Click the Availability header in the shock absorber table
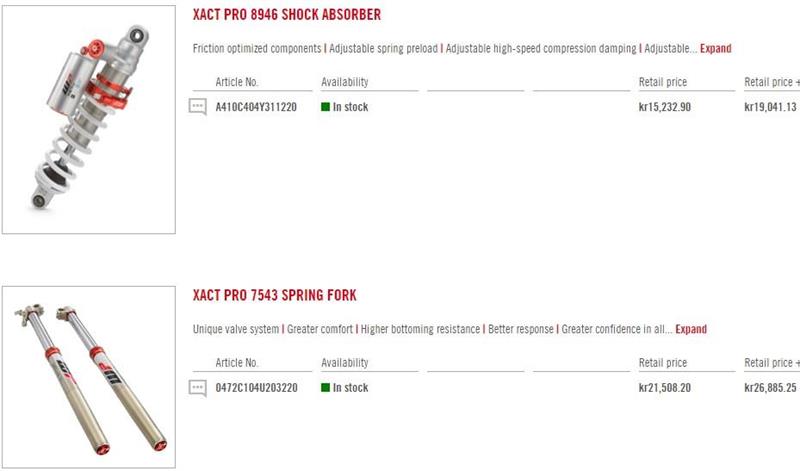800x471 pixels. (x=345, y=82)
